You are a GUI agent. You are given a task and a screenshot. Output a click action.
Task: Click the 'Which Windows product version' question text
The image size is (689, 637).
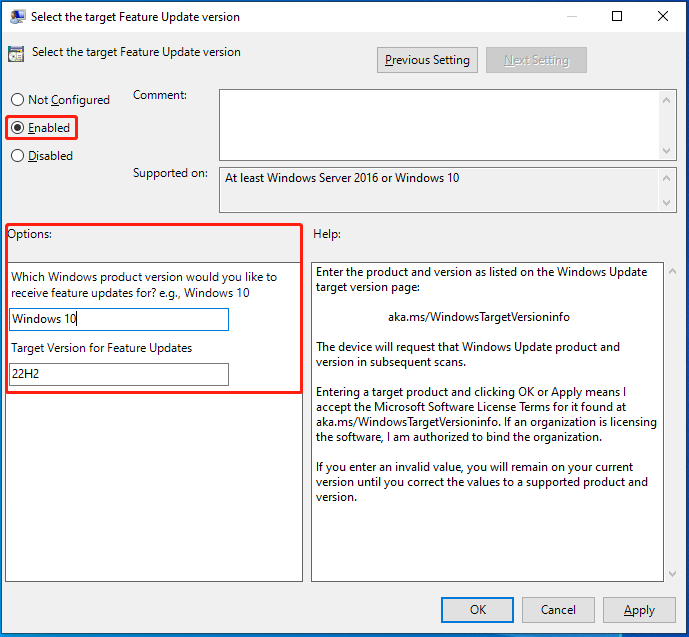tap(144, 285)
